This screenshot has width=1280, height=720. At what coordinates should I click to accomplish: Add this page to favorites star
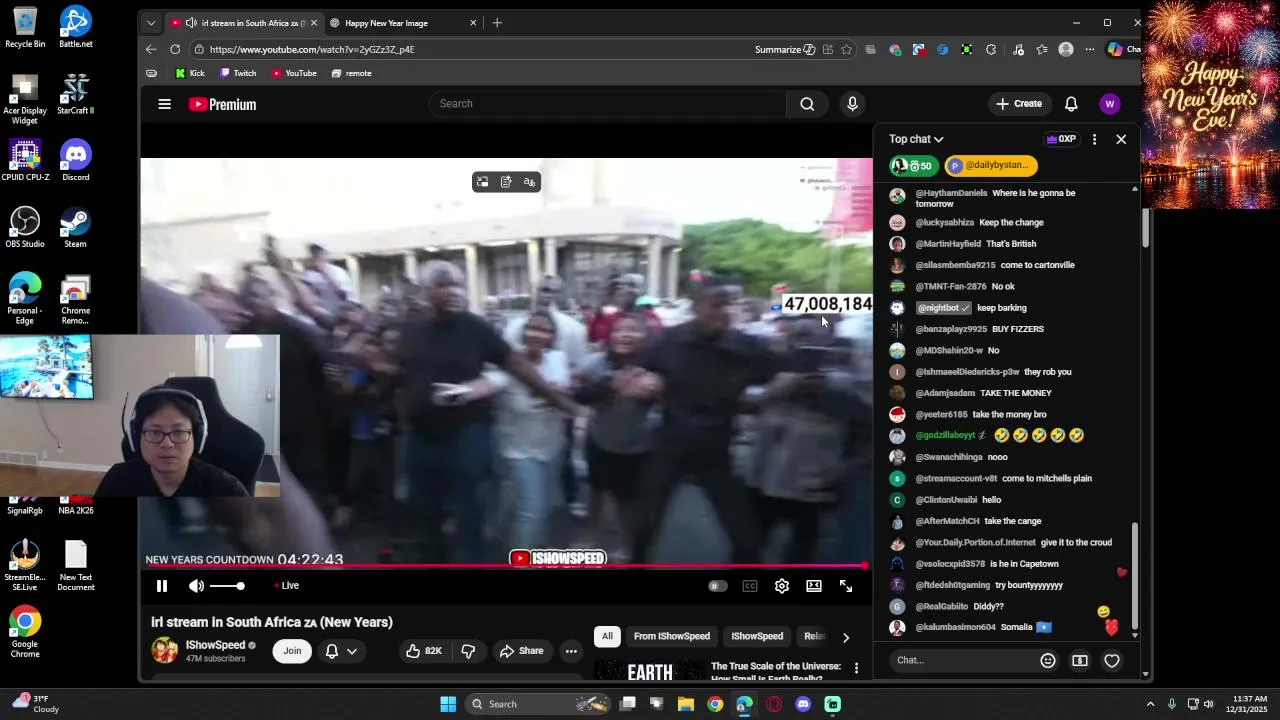click(x=847, y=49)
